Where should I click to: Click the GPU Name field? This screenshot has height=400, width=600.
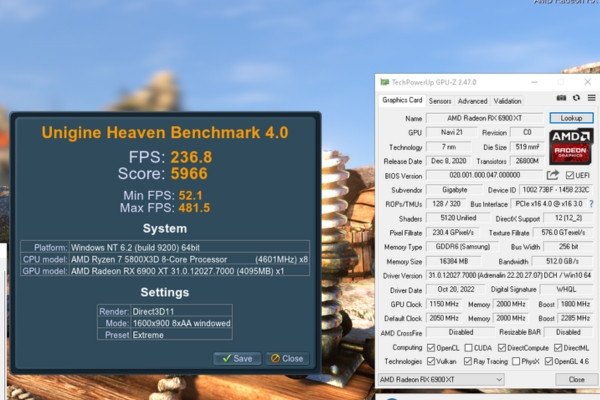pyautogui.click(x=484, y=118)
